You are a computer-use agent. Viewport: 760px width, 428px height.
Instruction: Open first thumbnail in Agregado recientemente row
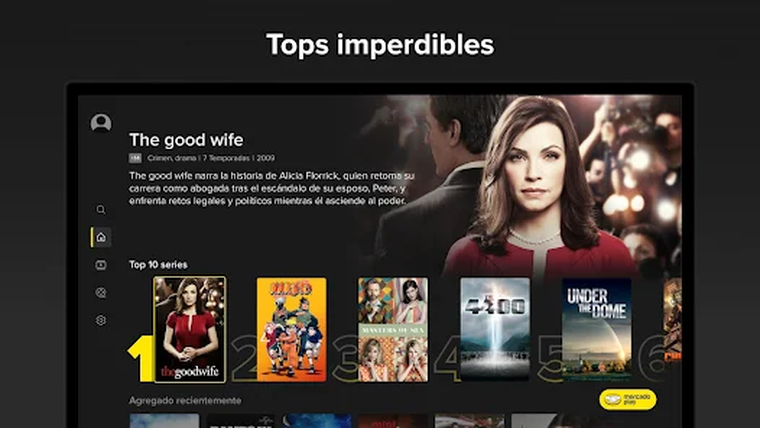pyautogui.click(x=164, y=421)
